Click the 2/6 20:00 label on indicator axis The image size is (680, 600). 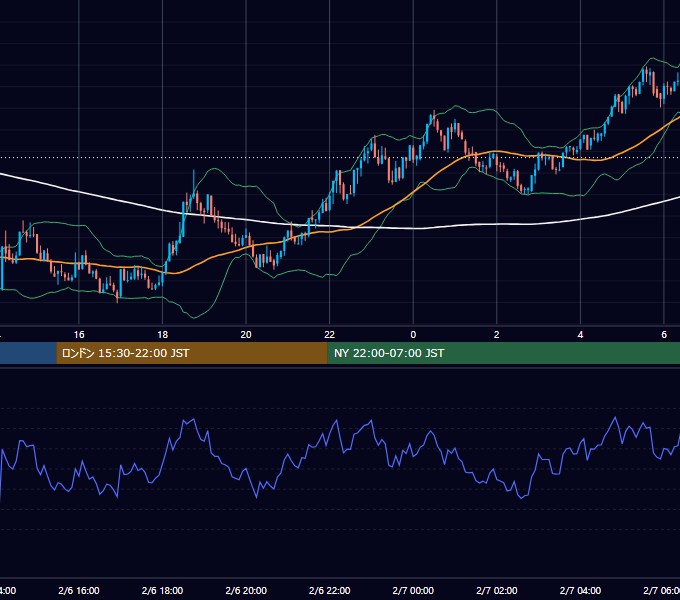246,591
